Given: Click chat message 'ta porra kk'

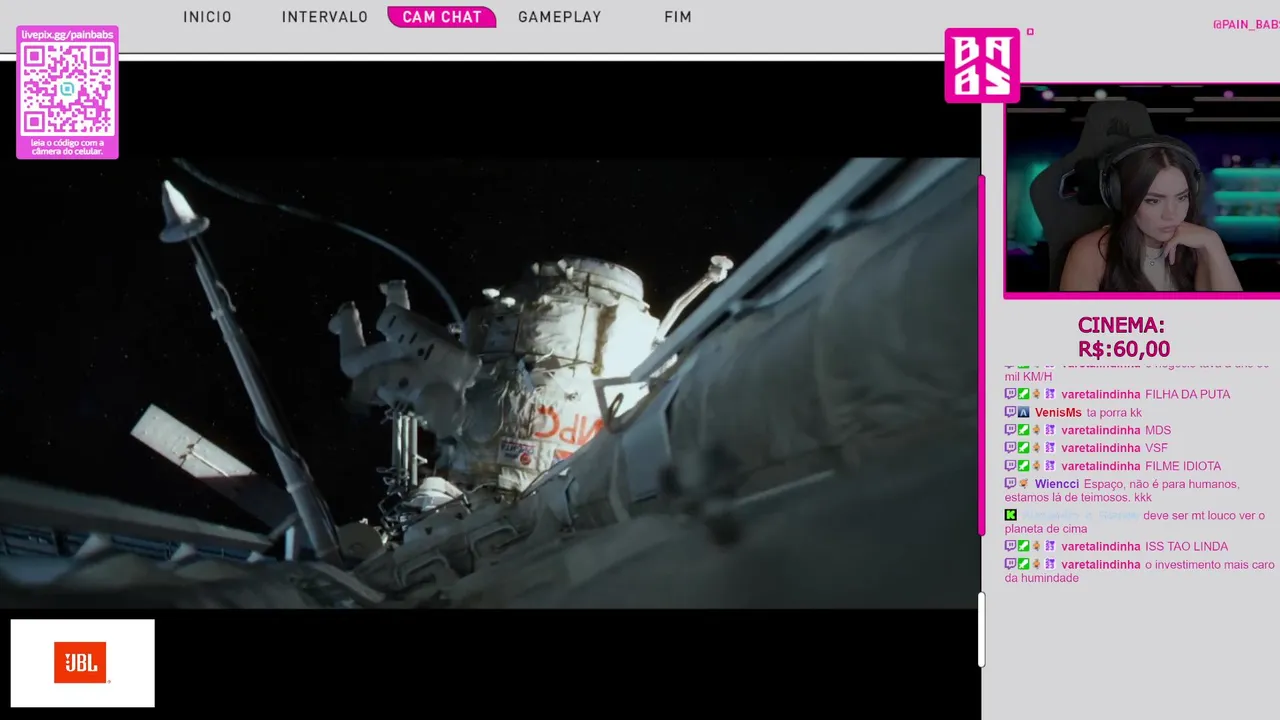Looking at the screenshot, I should point(1114,412).
